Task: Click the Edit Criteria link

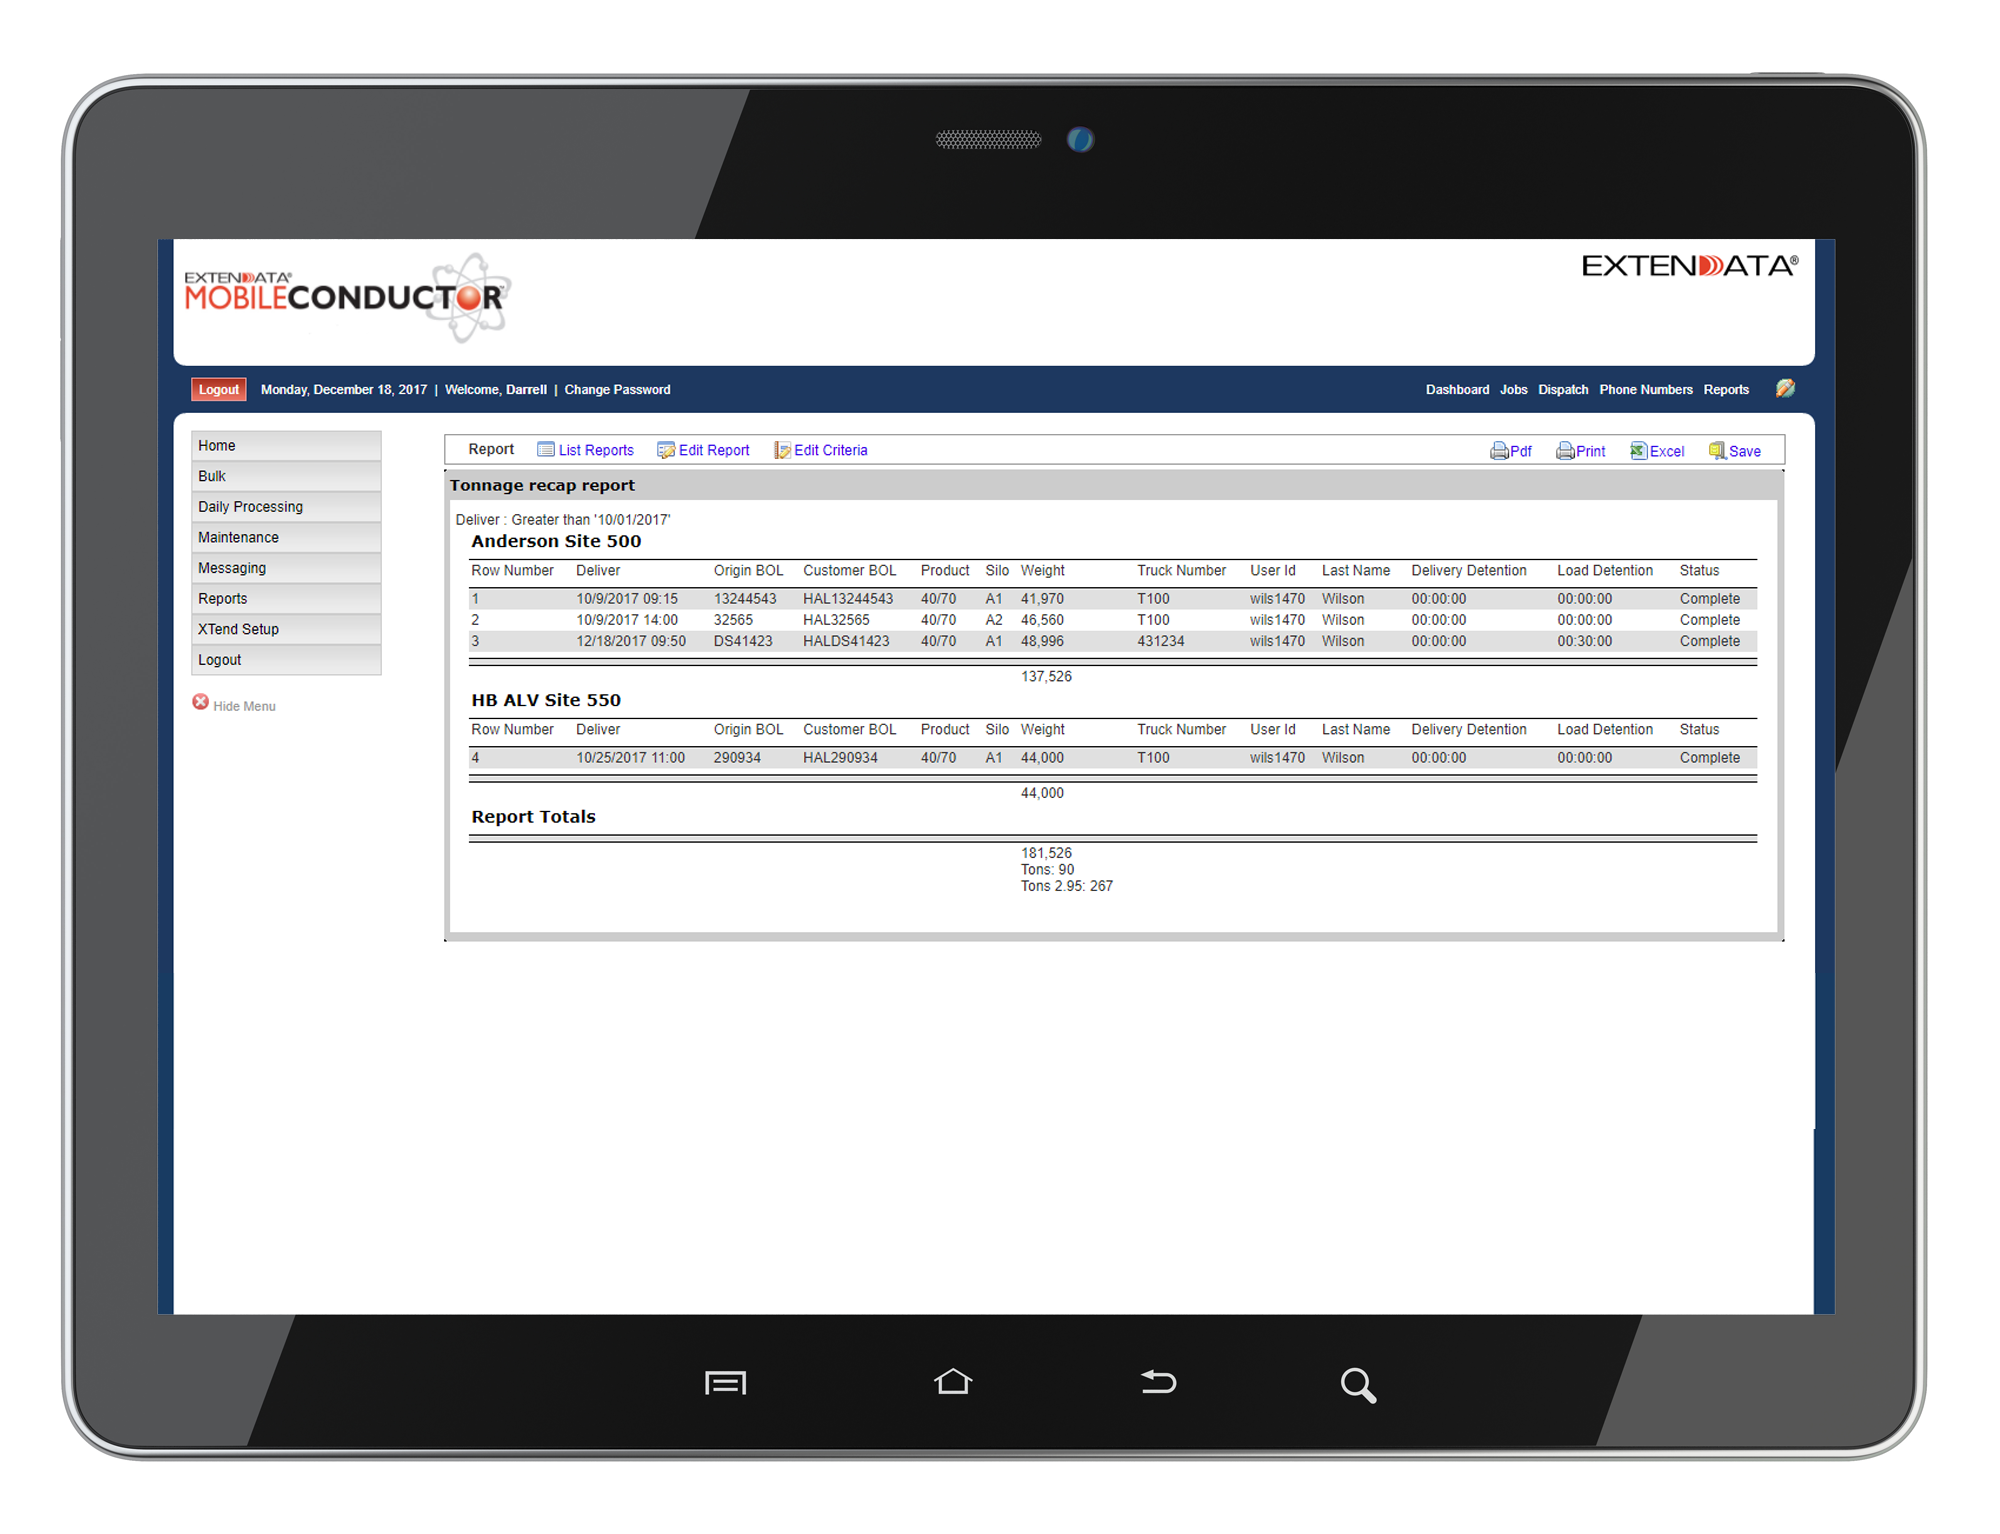Action: (831, 450)
